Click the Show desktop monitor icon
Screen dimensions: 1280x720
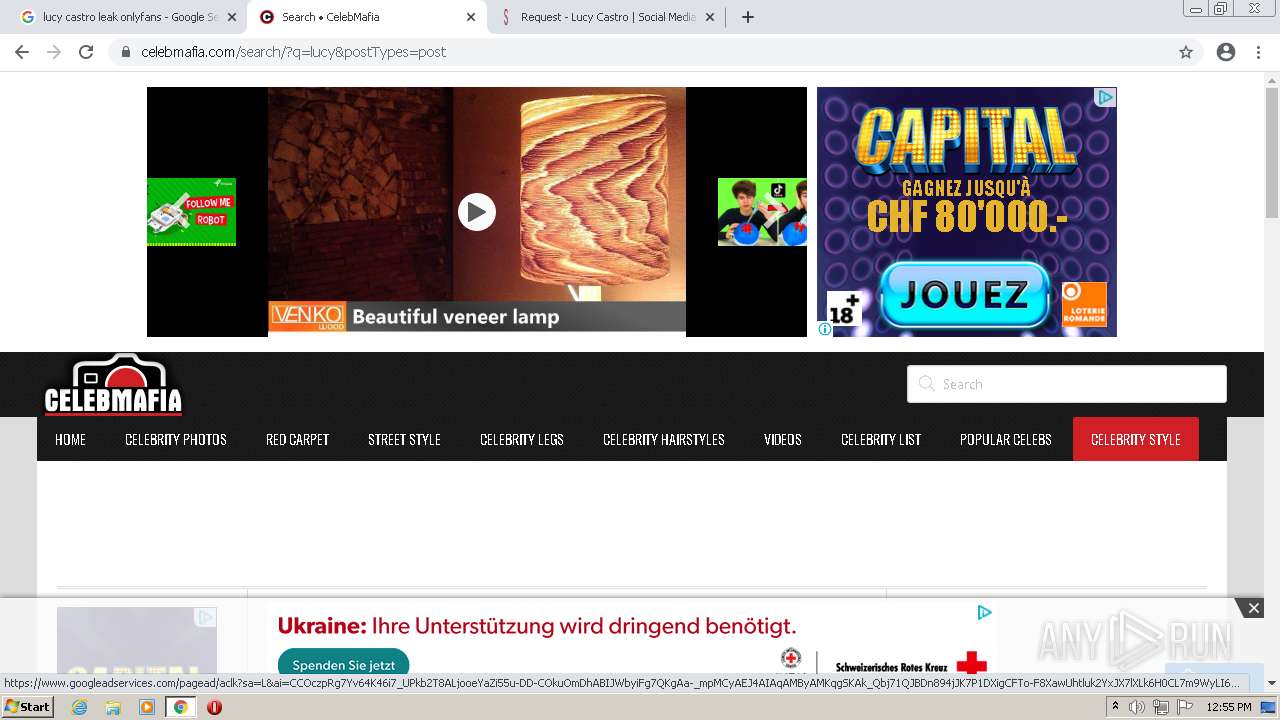point(1268,707)
